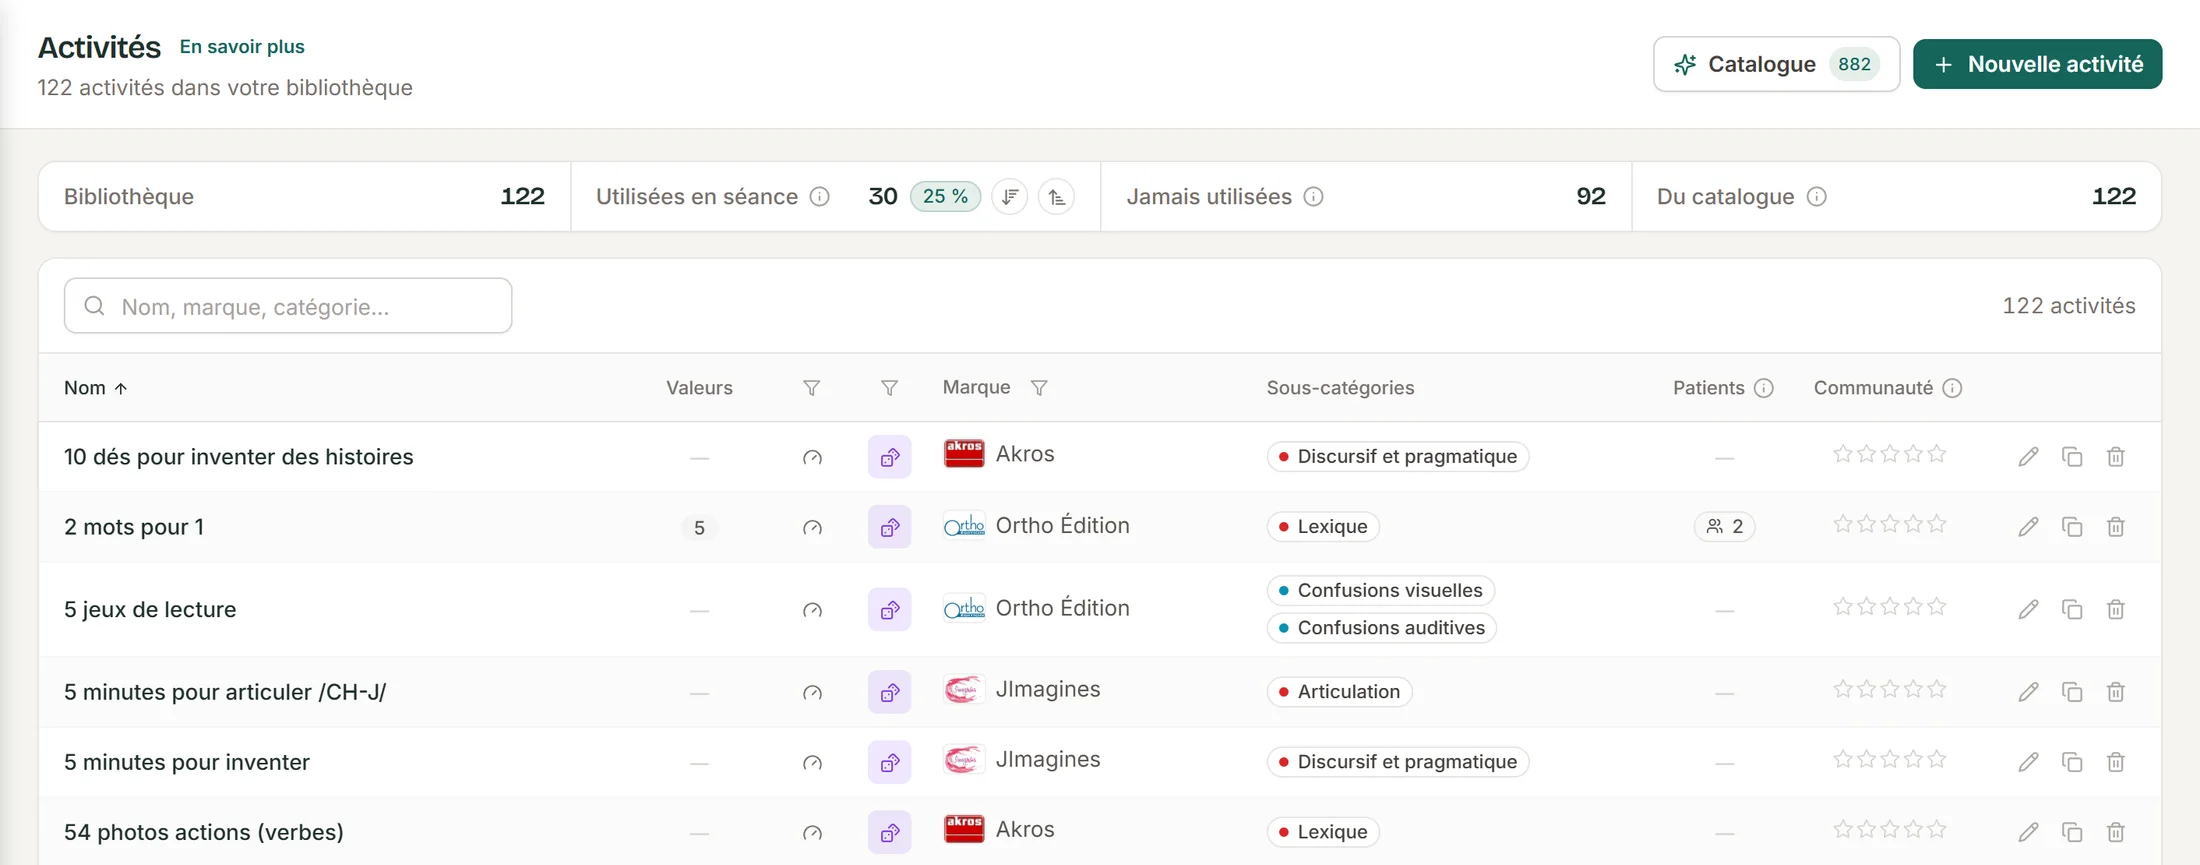This screenshot has width=2200, height=865.
Task: Delete 54 photos actions (verbes)
Action: tap(2116, 832)
